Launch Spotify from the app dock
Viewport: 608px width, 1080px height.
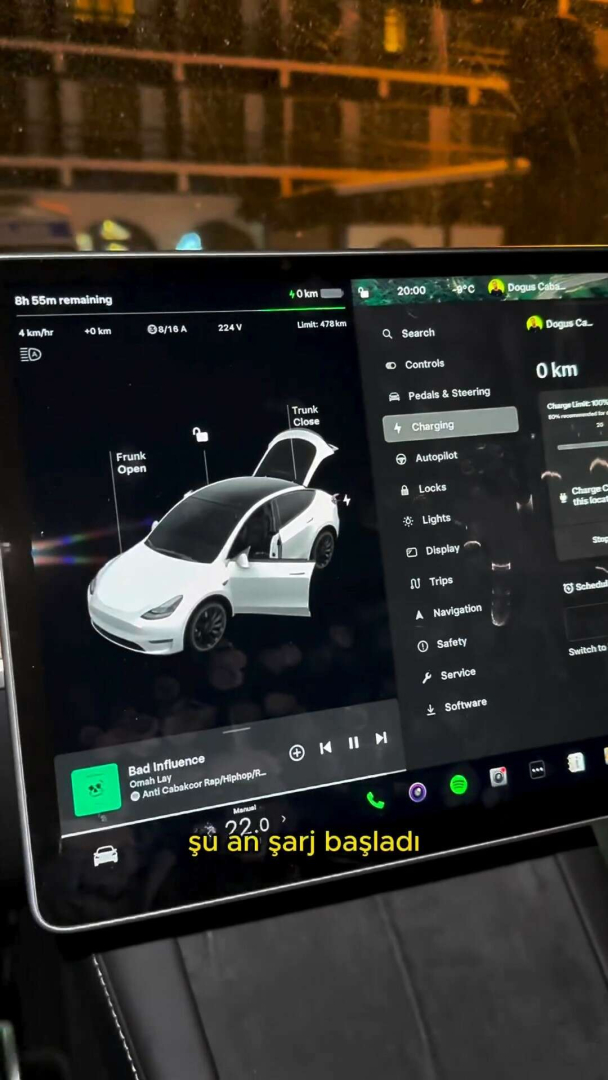[x=458, y=785]
